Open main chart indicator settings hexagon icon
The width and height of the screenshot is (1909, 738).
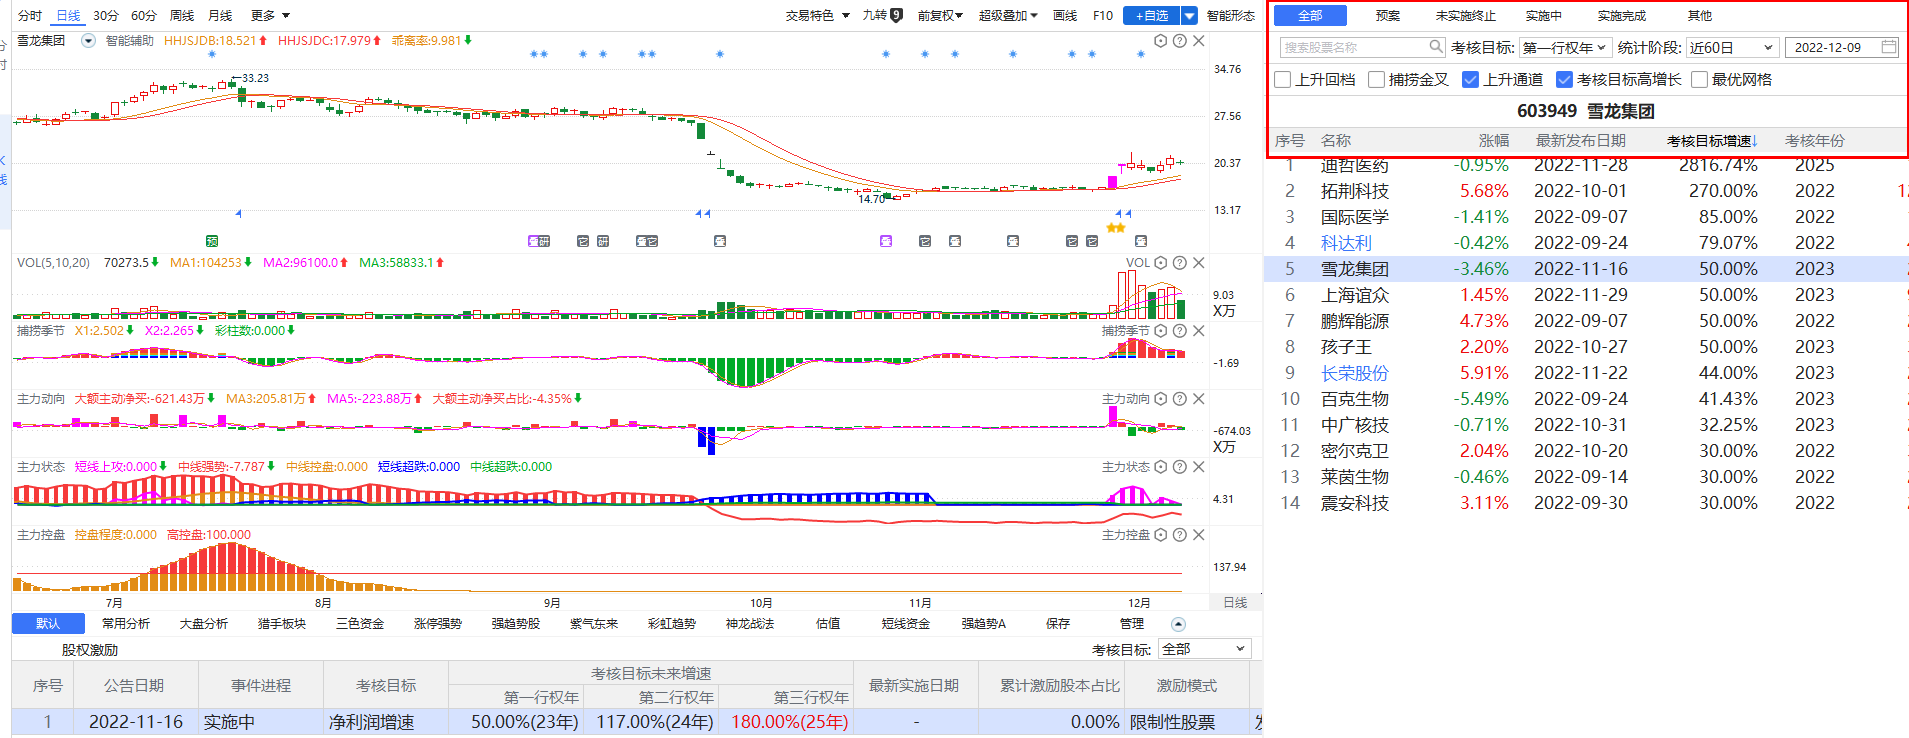1160,41
